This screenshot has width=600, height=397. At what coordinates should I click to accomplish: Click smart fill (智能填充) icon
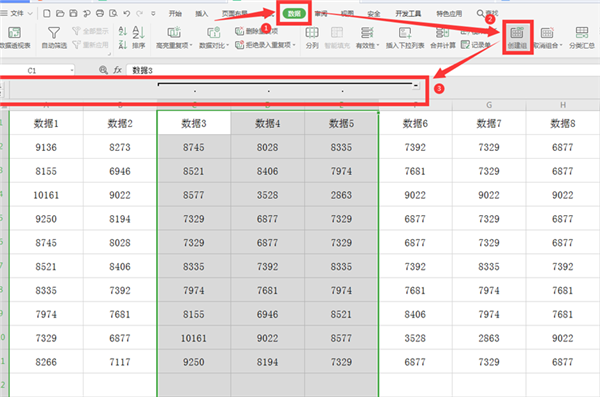click(x=337, y=33)
